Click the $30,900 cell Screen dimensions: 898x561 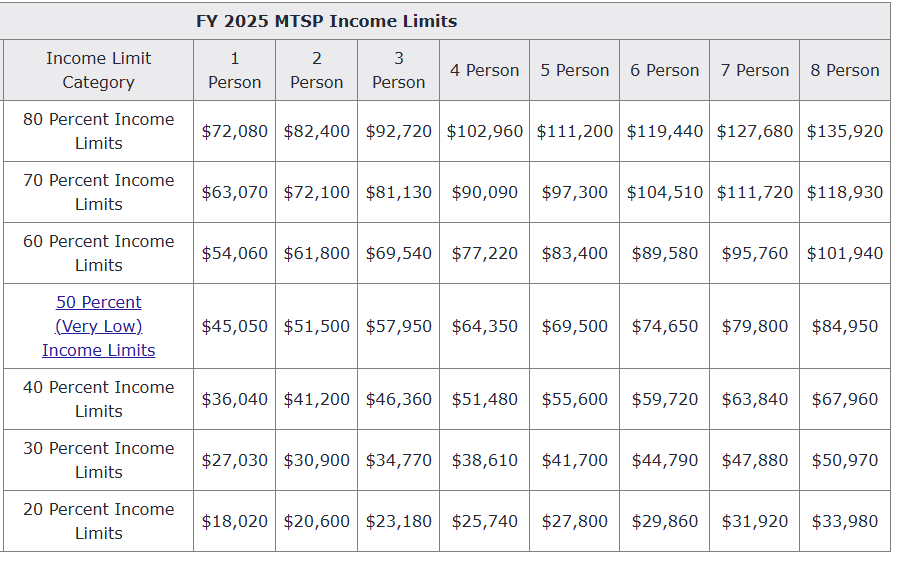click(x=317, y=460)
